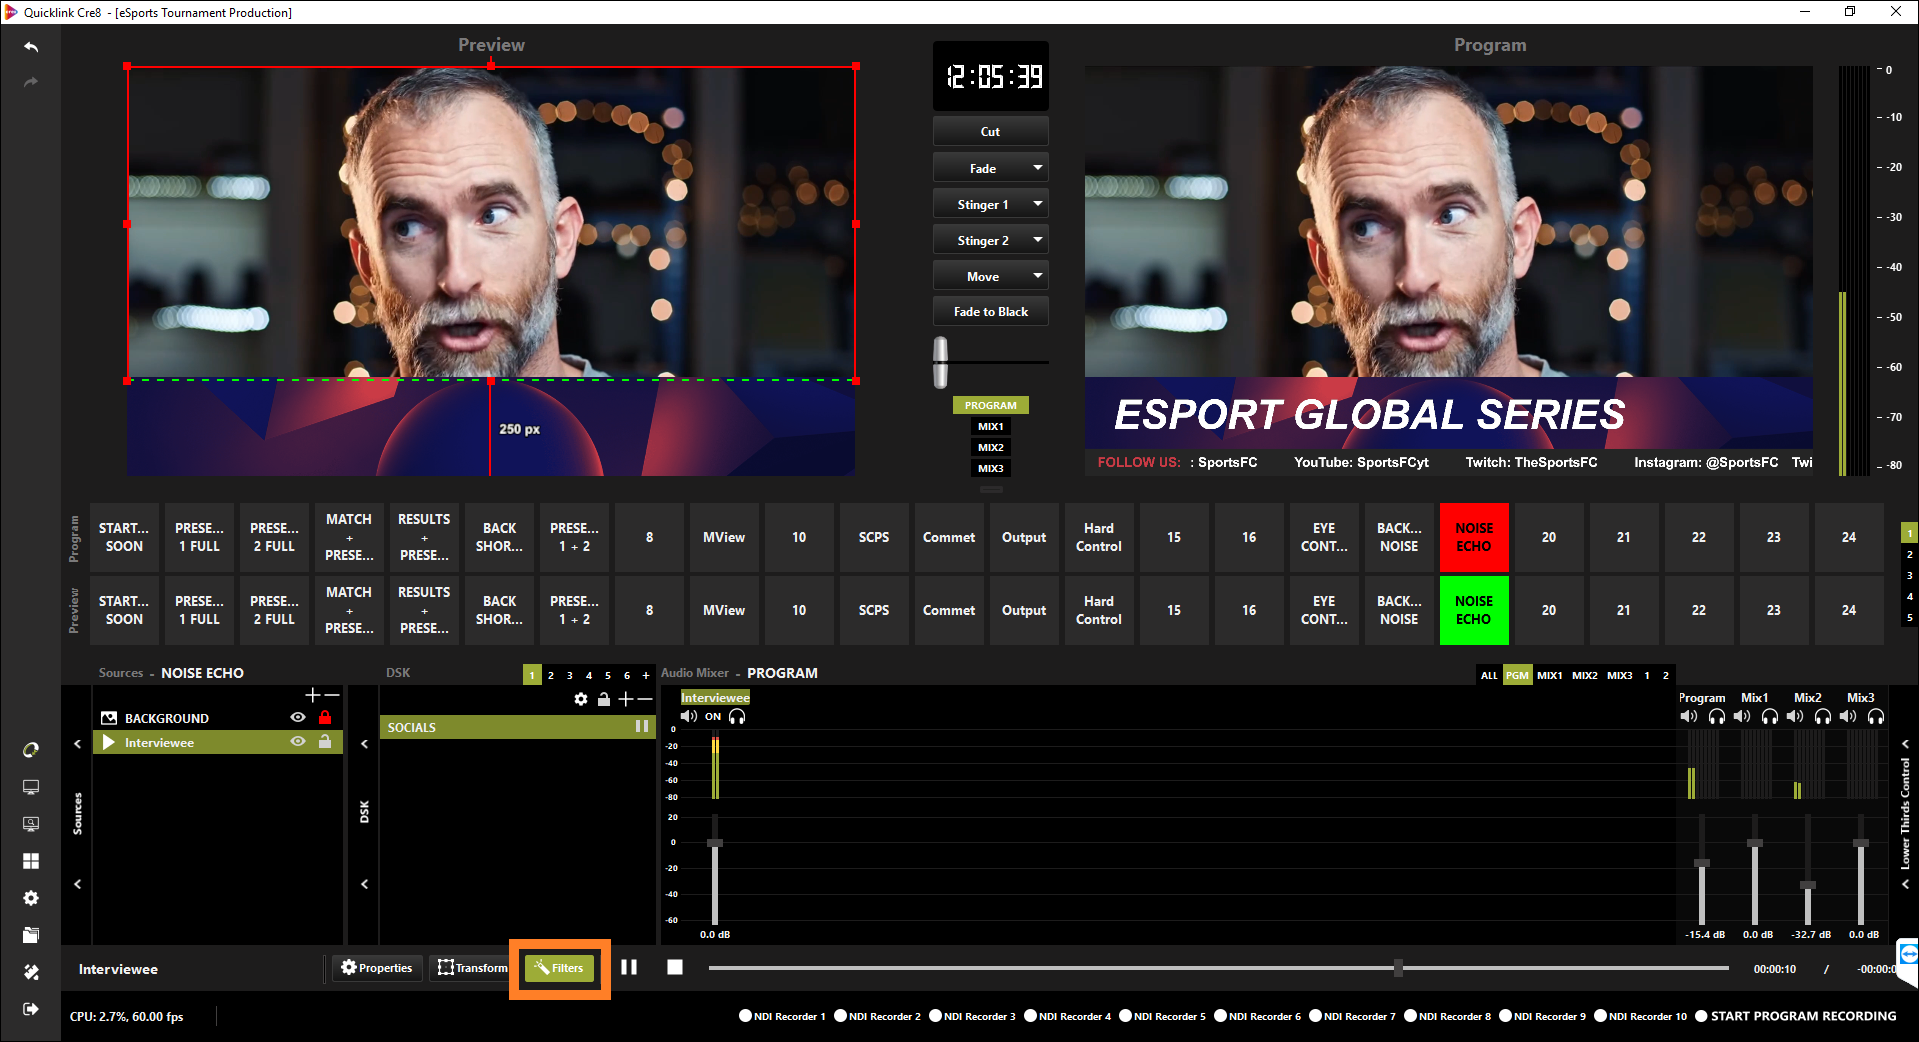Pause the Interviewee media playback
Viewport: 1919px width, 1042px height.
pos(629,967)
